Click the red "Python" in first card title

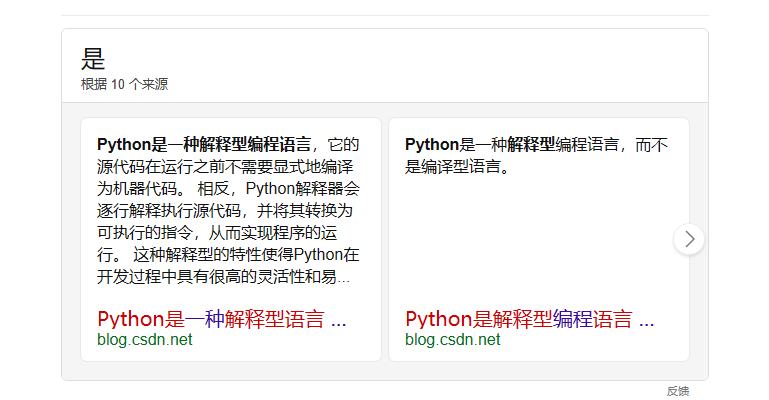pyautogui.click(x=130, y=319)
